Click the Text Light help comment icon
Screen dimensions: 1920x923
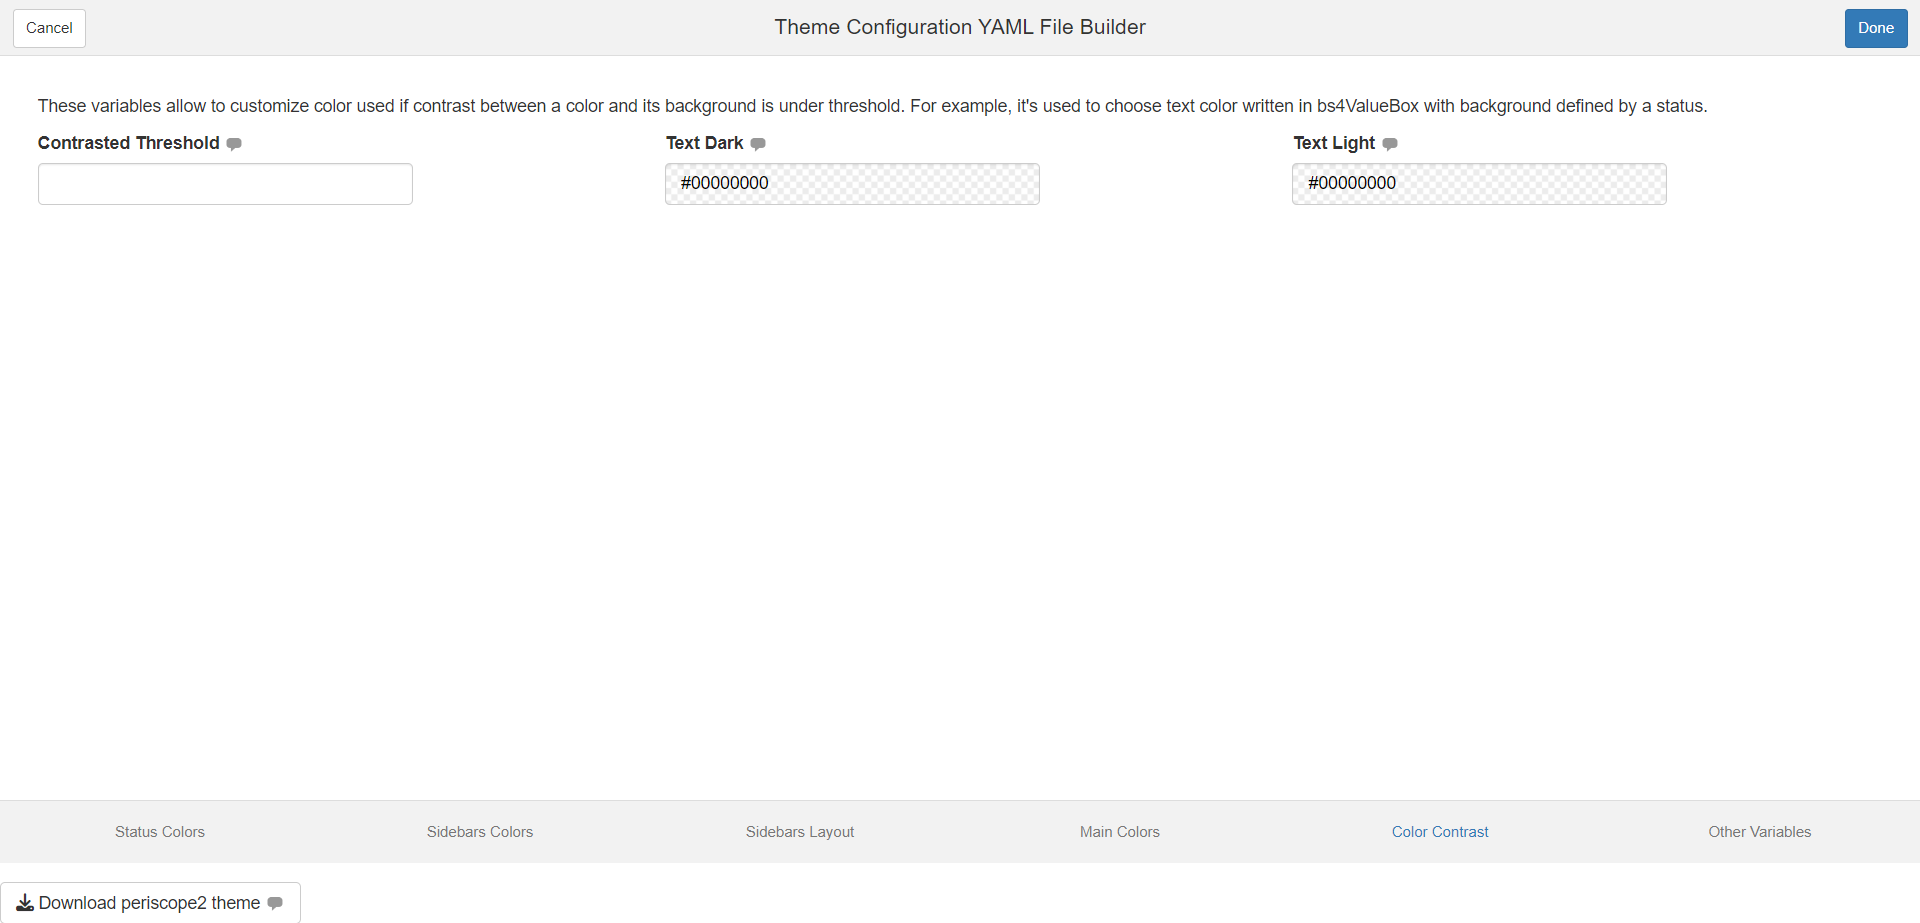[x=1390, y=144]
